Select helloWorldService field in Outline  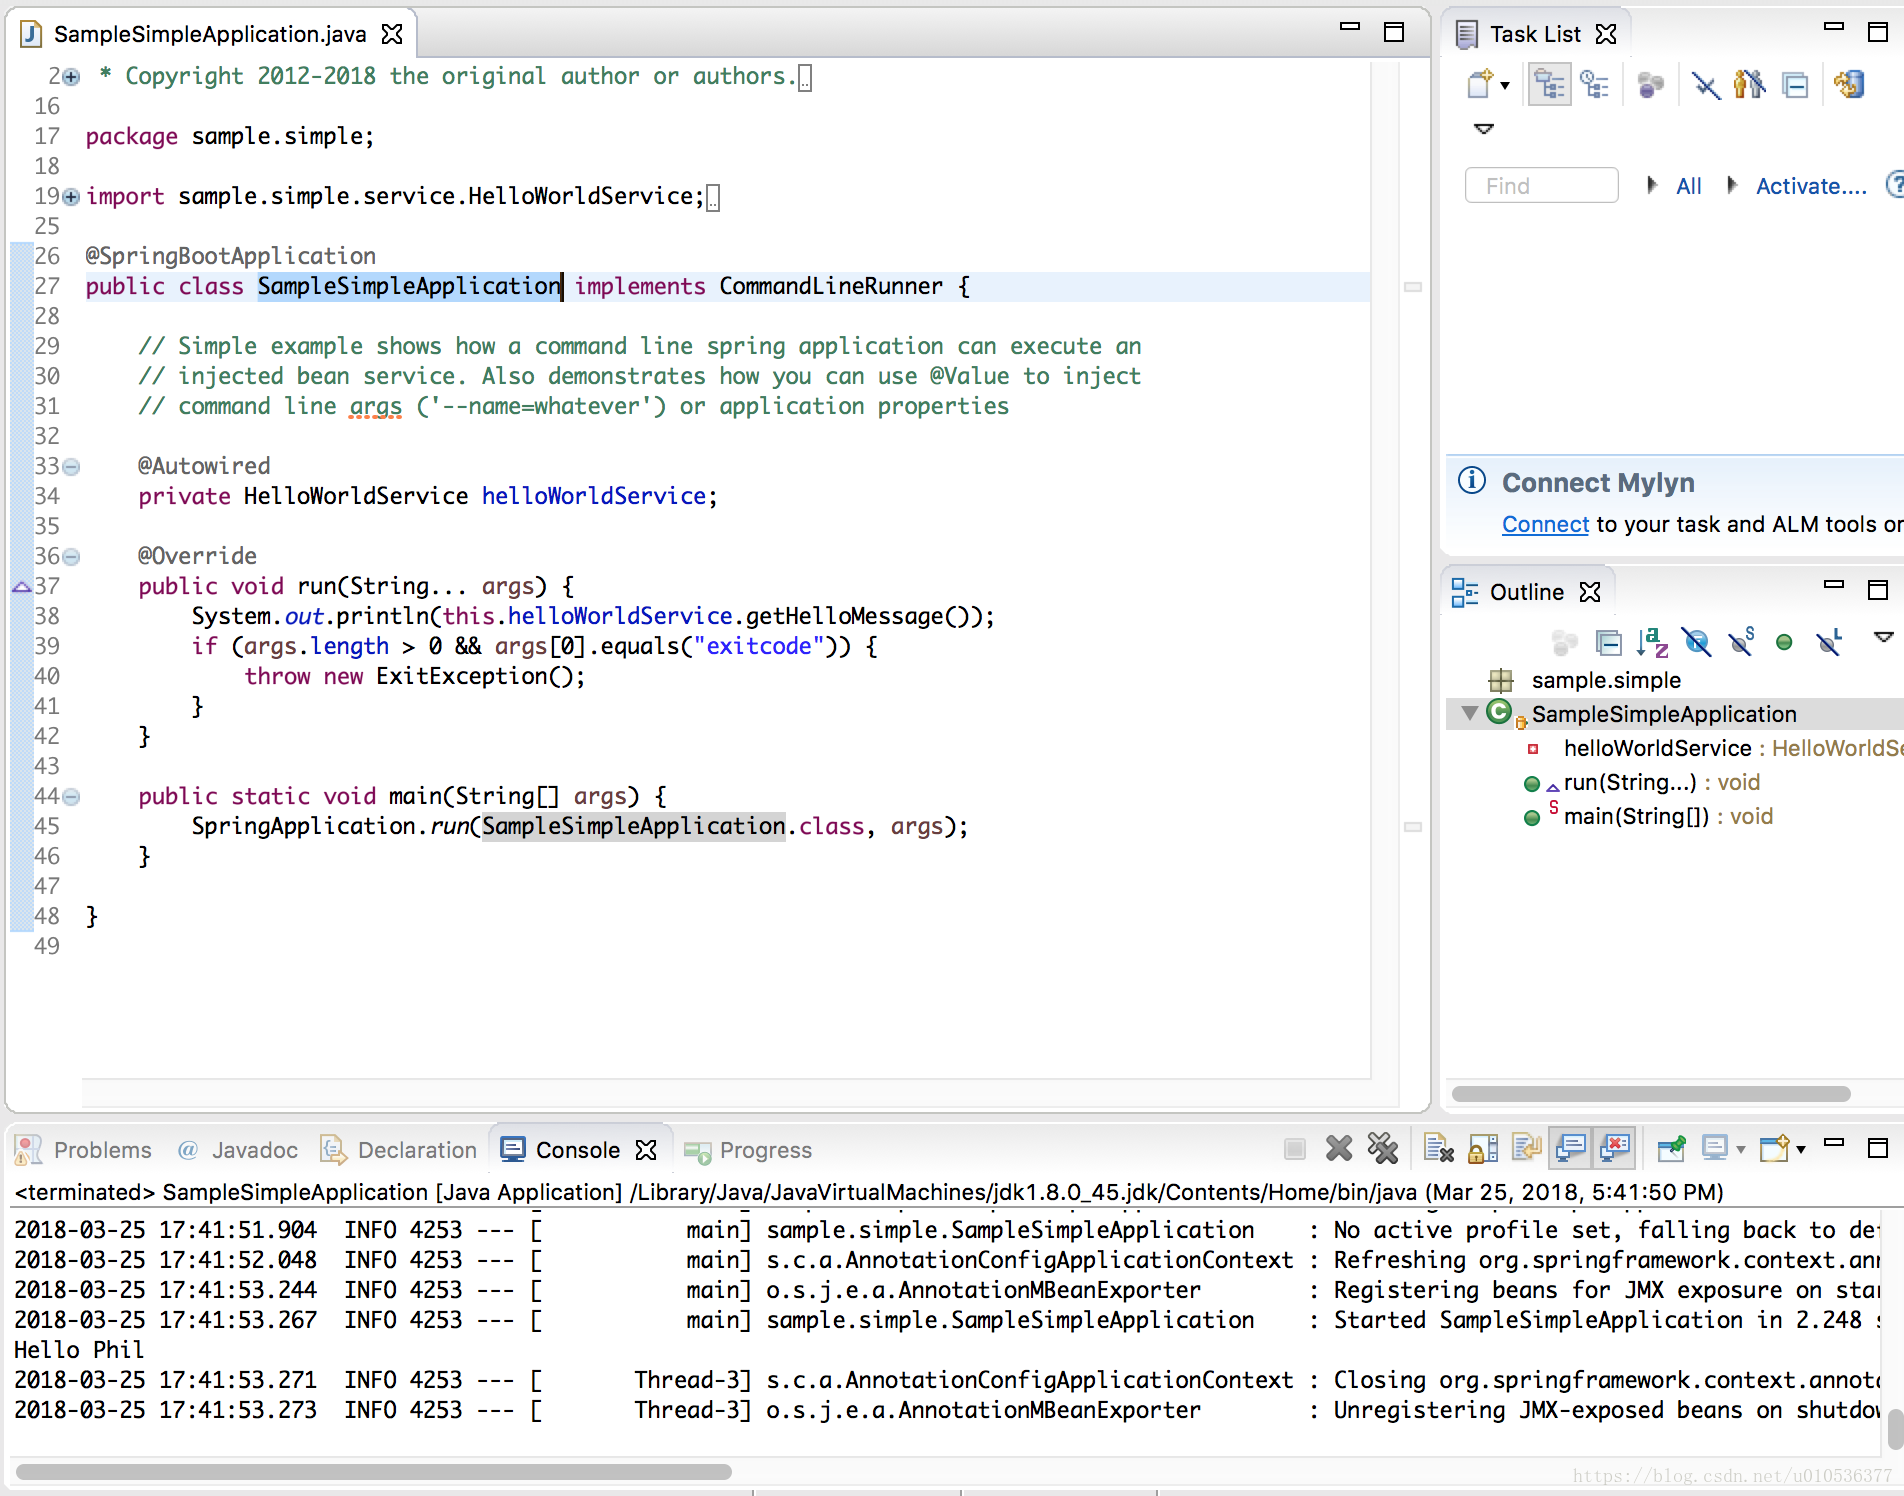coord(1712,748)
